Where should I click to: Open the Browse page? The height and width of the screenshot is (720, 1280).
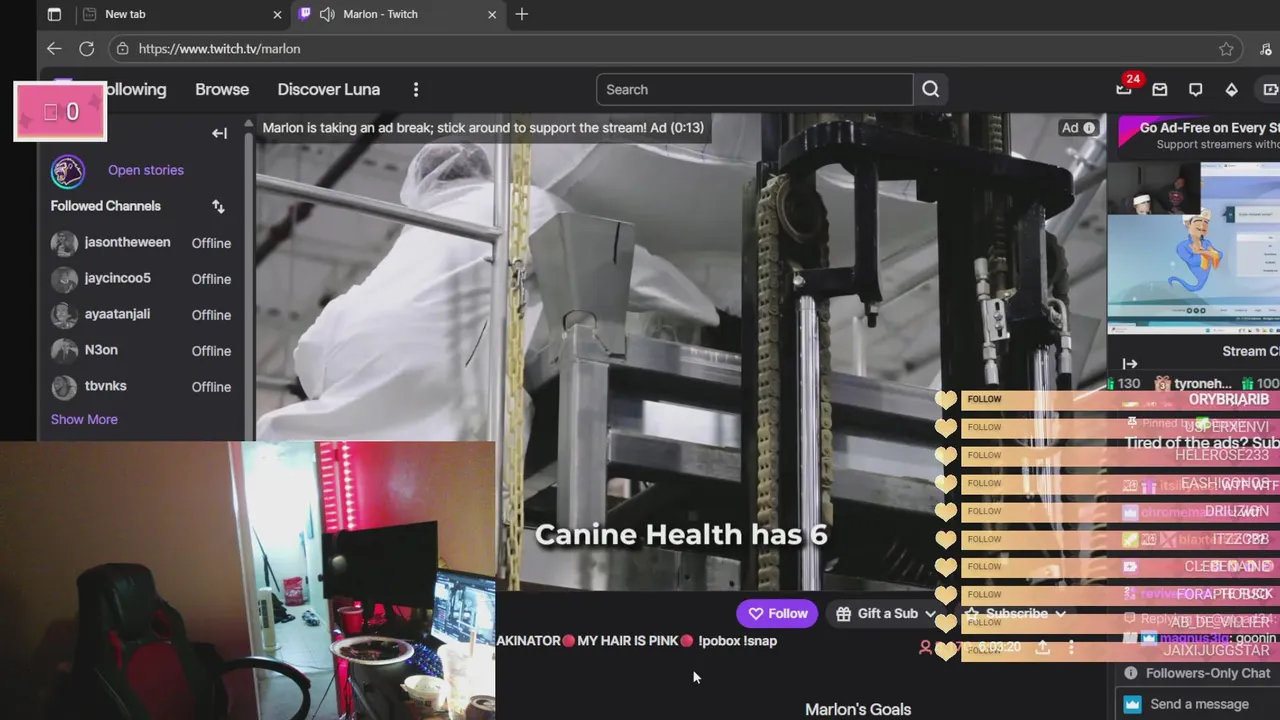click(x=222, y=89)
